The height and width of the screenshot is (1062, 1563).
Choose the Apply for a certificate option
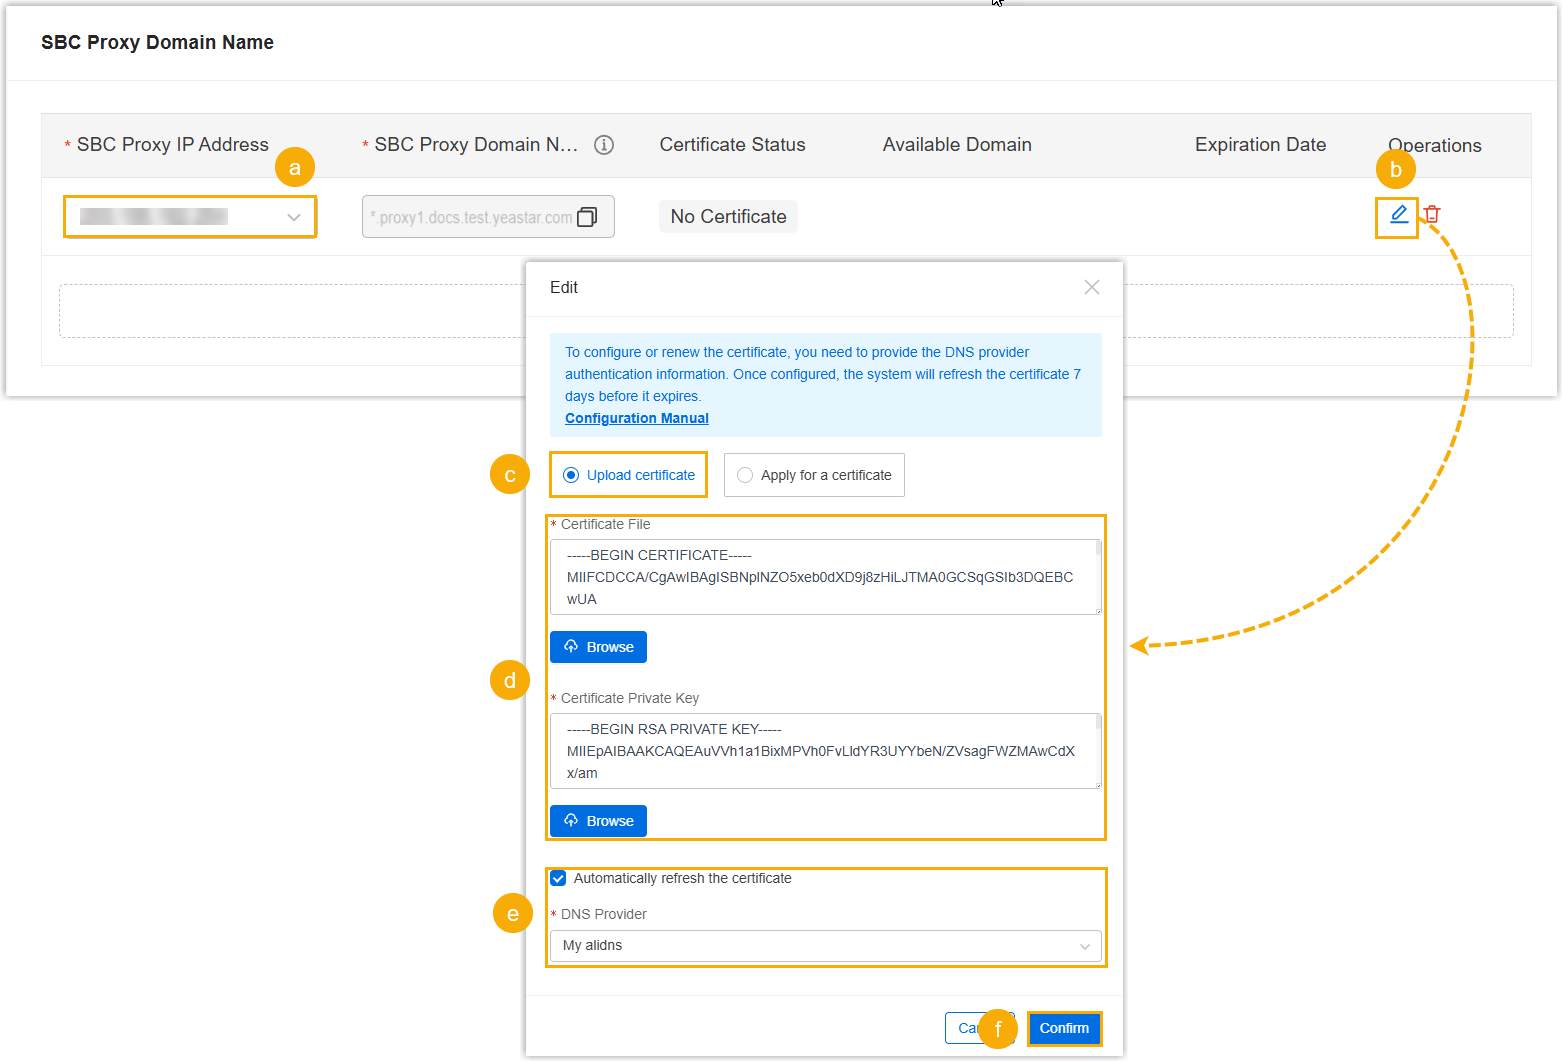click(x=745, y=476)
